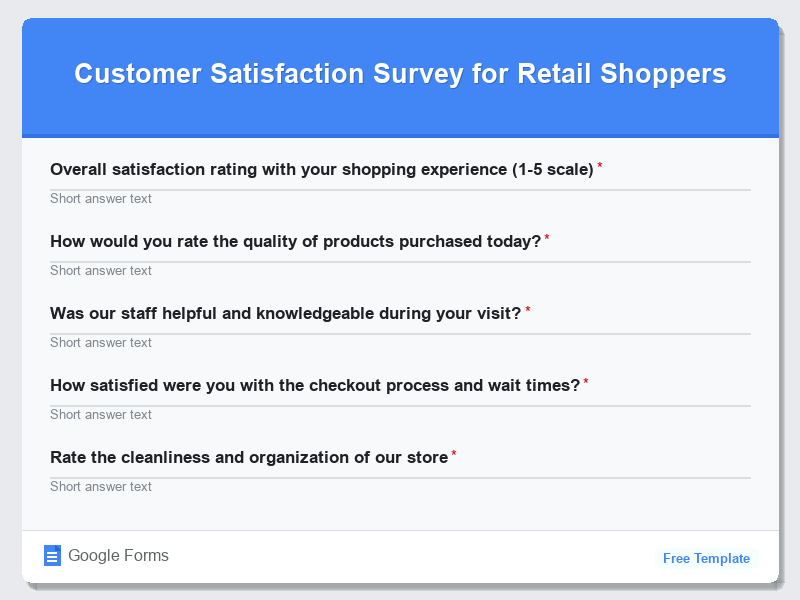Screen dimensions: 800x600
Task: Click the asterisk next to the checkout process question
Action: [587, 380]
